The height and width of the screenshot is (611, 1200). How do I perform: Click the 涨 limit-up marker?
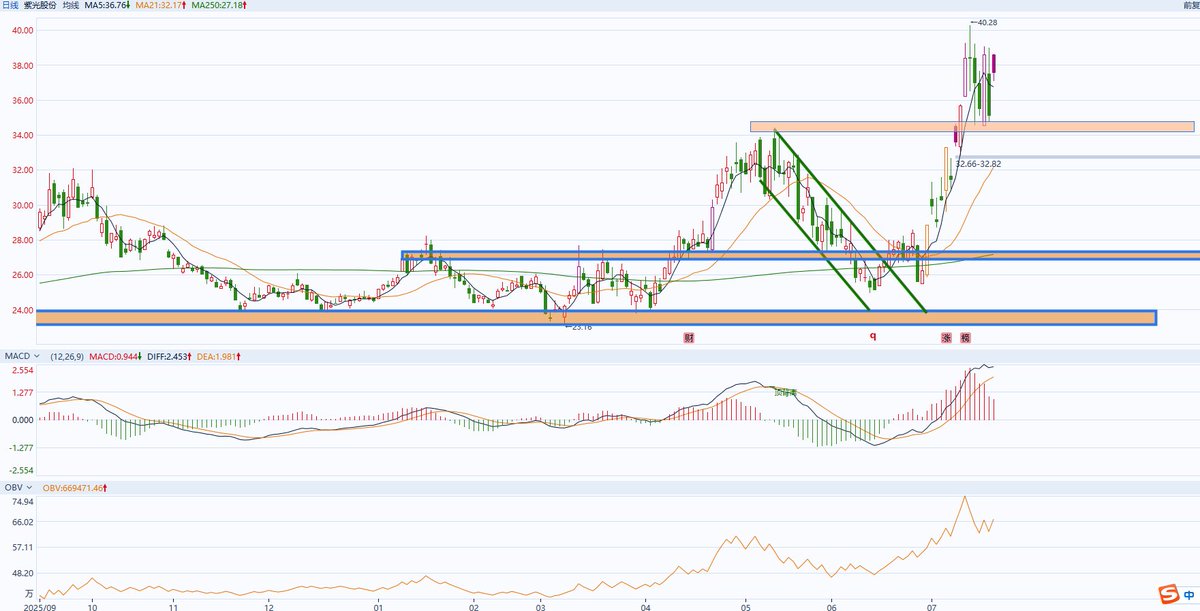click(x=946, y=338)
